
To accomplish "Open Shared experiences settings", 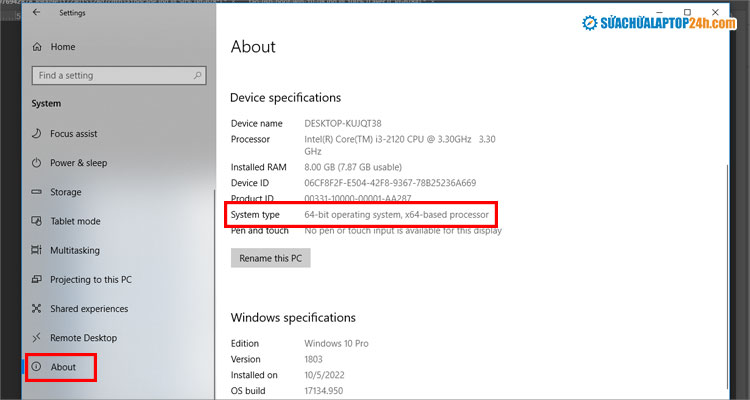I will (x=89, y=309).
